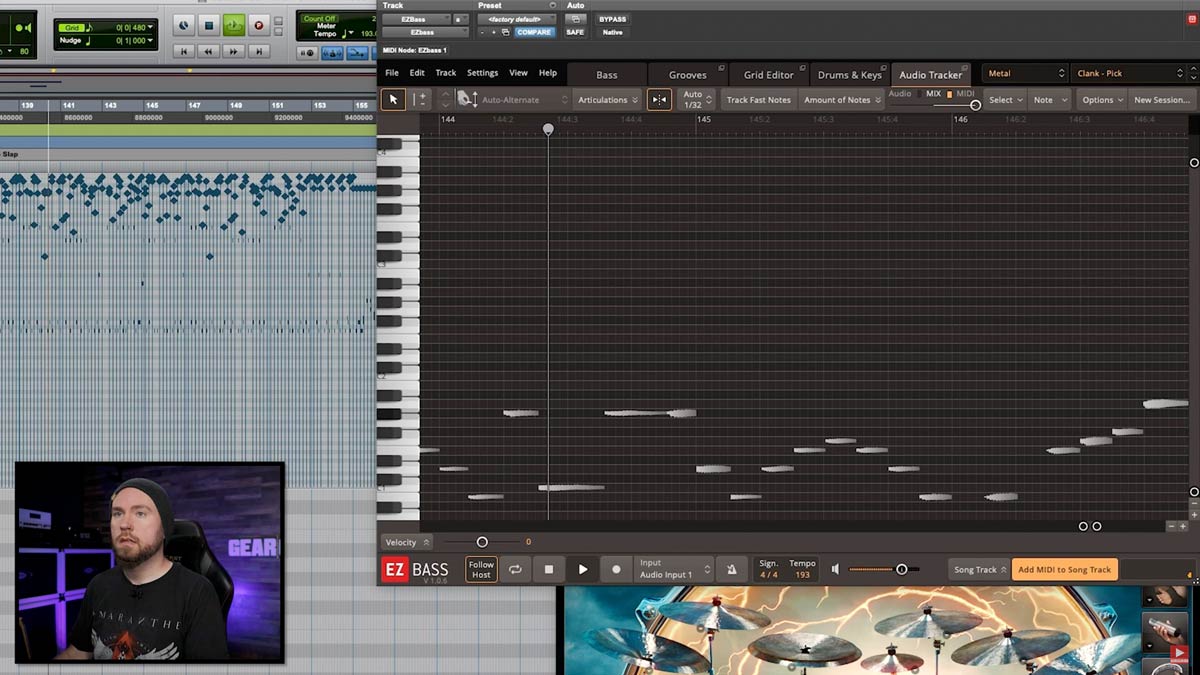Mute via the EZbass speaker icon
Viewport: 1200px width, 675px height.
coord(836,569)
